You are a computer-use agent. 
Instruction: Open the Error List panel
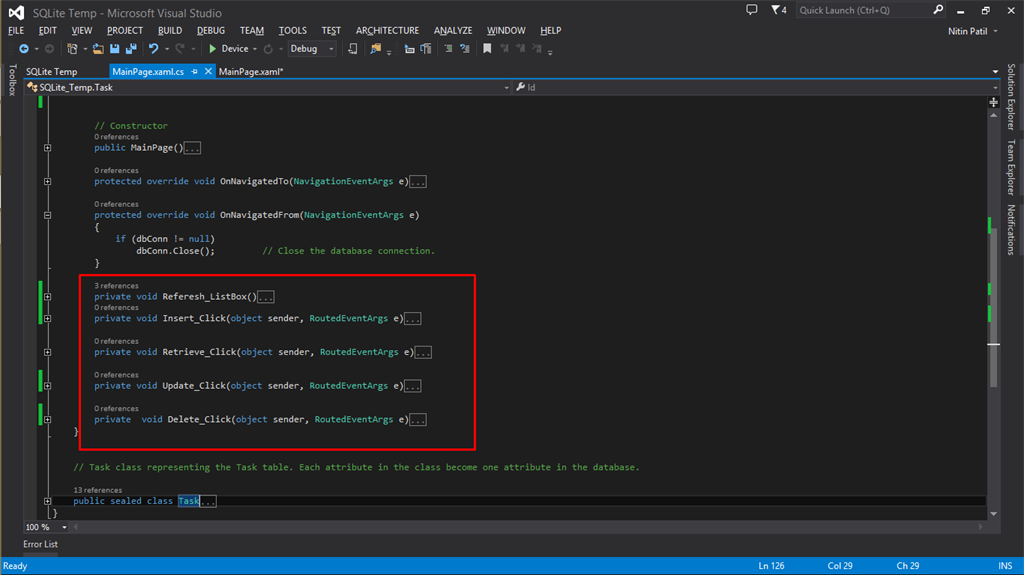[41, 544]
